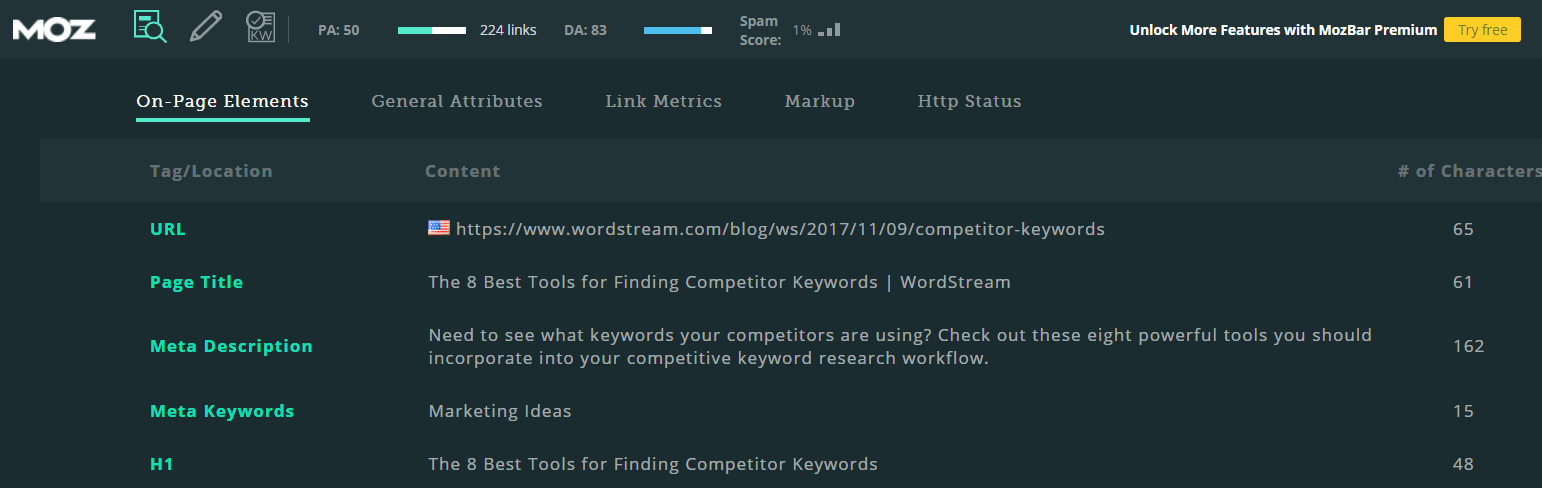Image resolution: width=1542 pixels, height=488 pixels.
Task: Click the wordstream.com competitor-keywords URL
Action: pyautogui.click(x=780, y=229)
